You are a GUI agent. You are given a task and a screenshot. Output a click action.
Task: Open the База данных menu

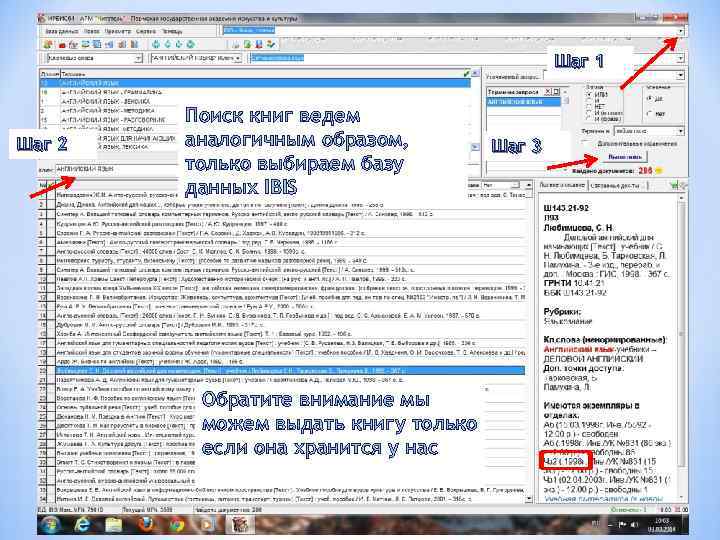point(62,31)
